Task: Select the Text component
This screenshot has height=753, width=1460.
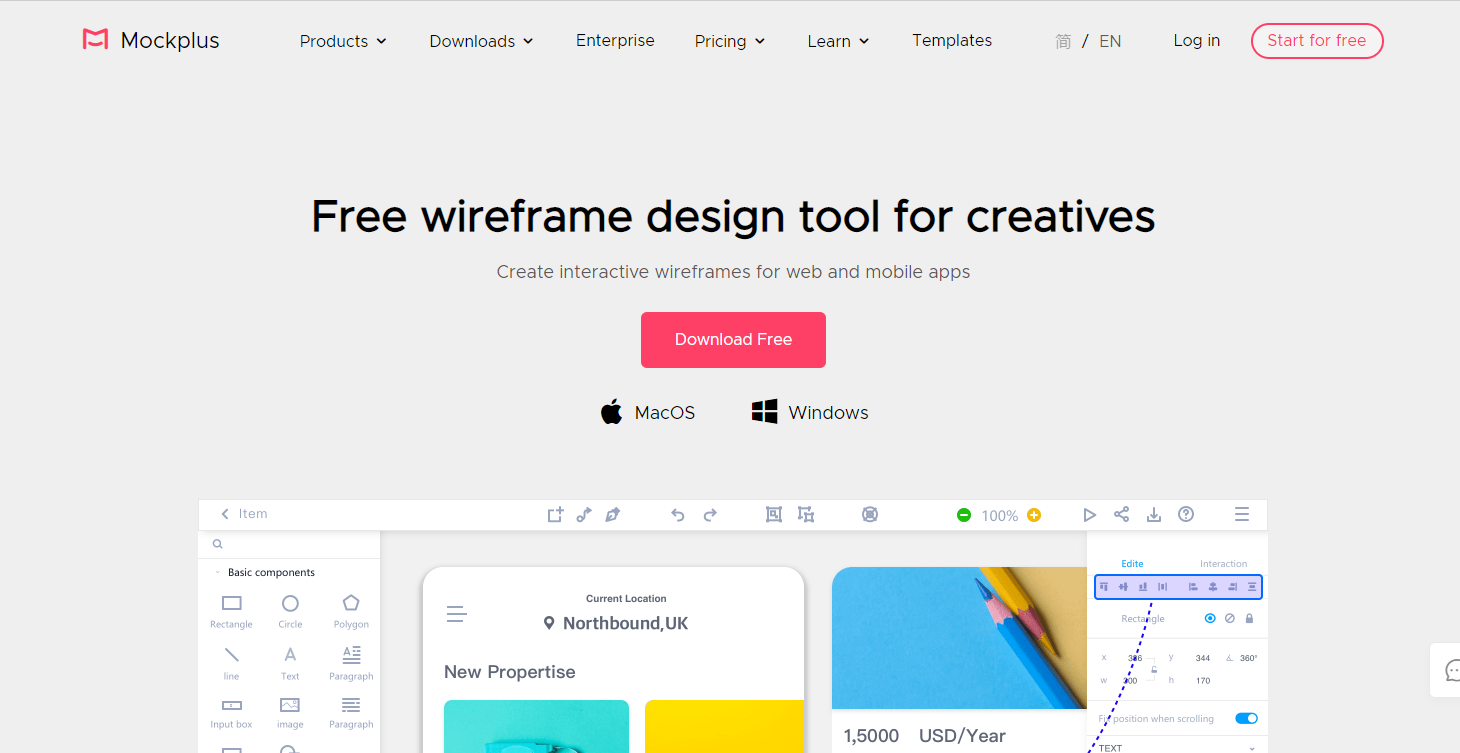Action: pos(290,663)
